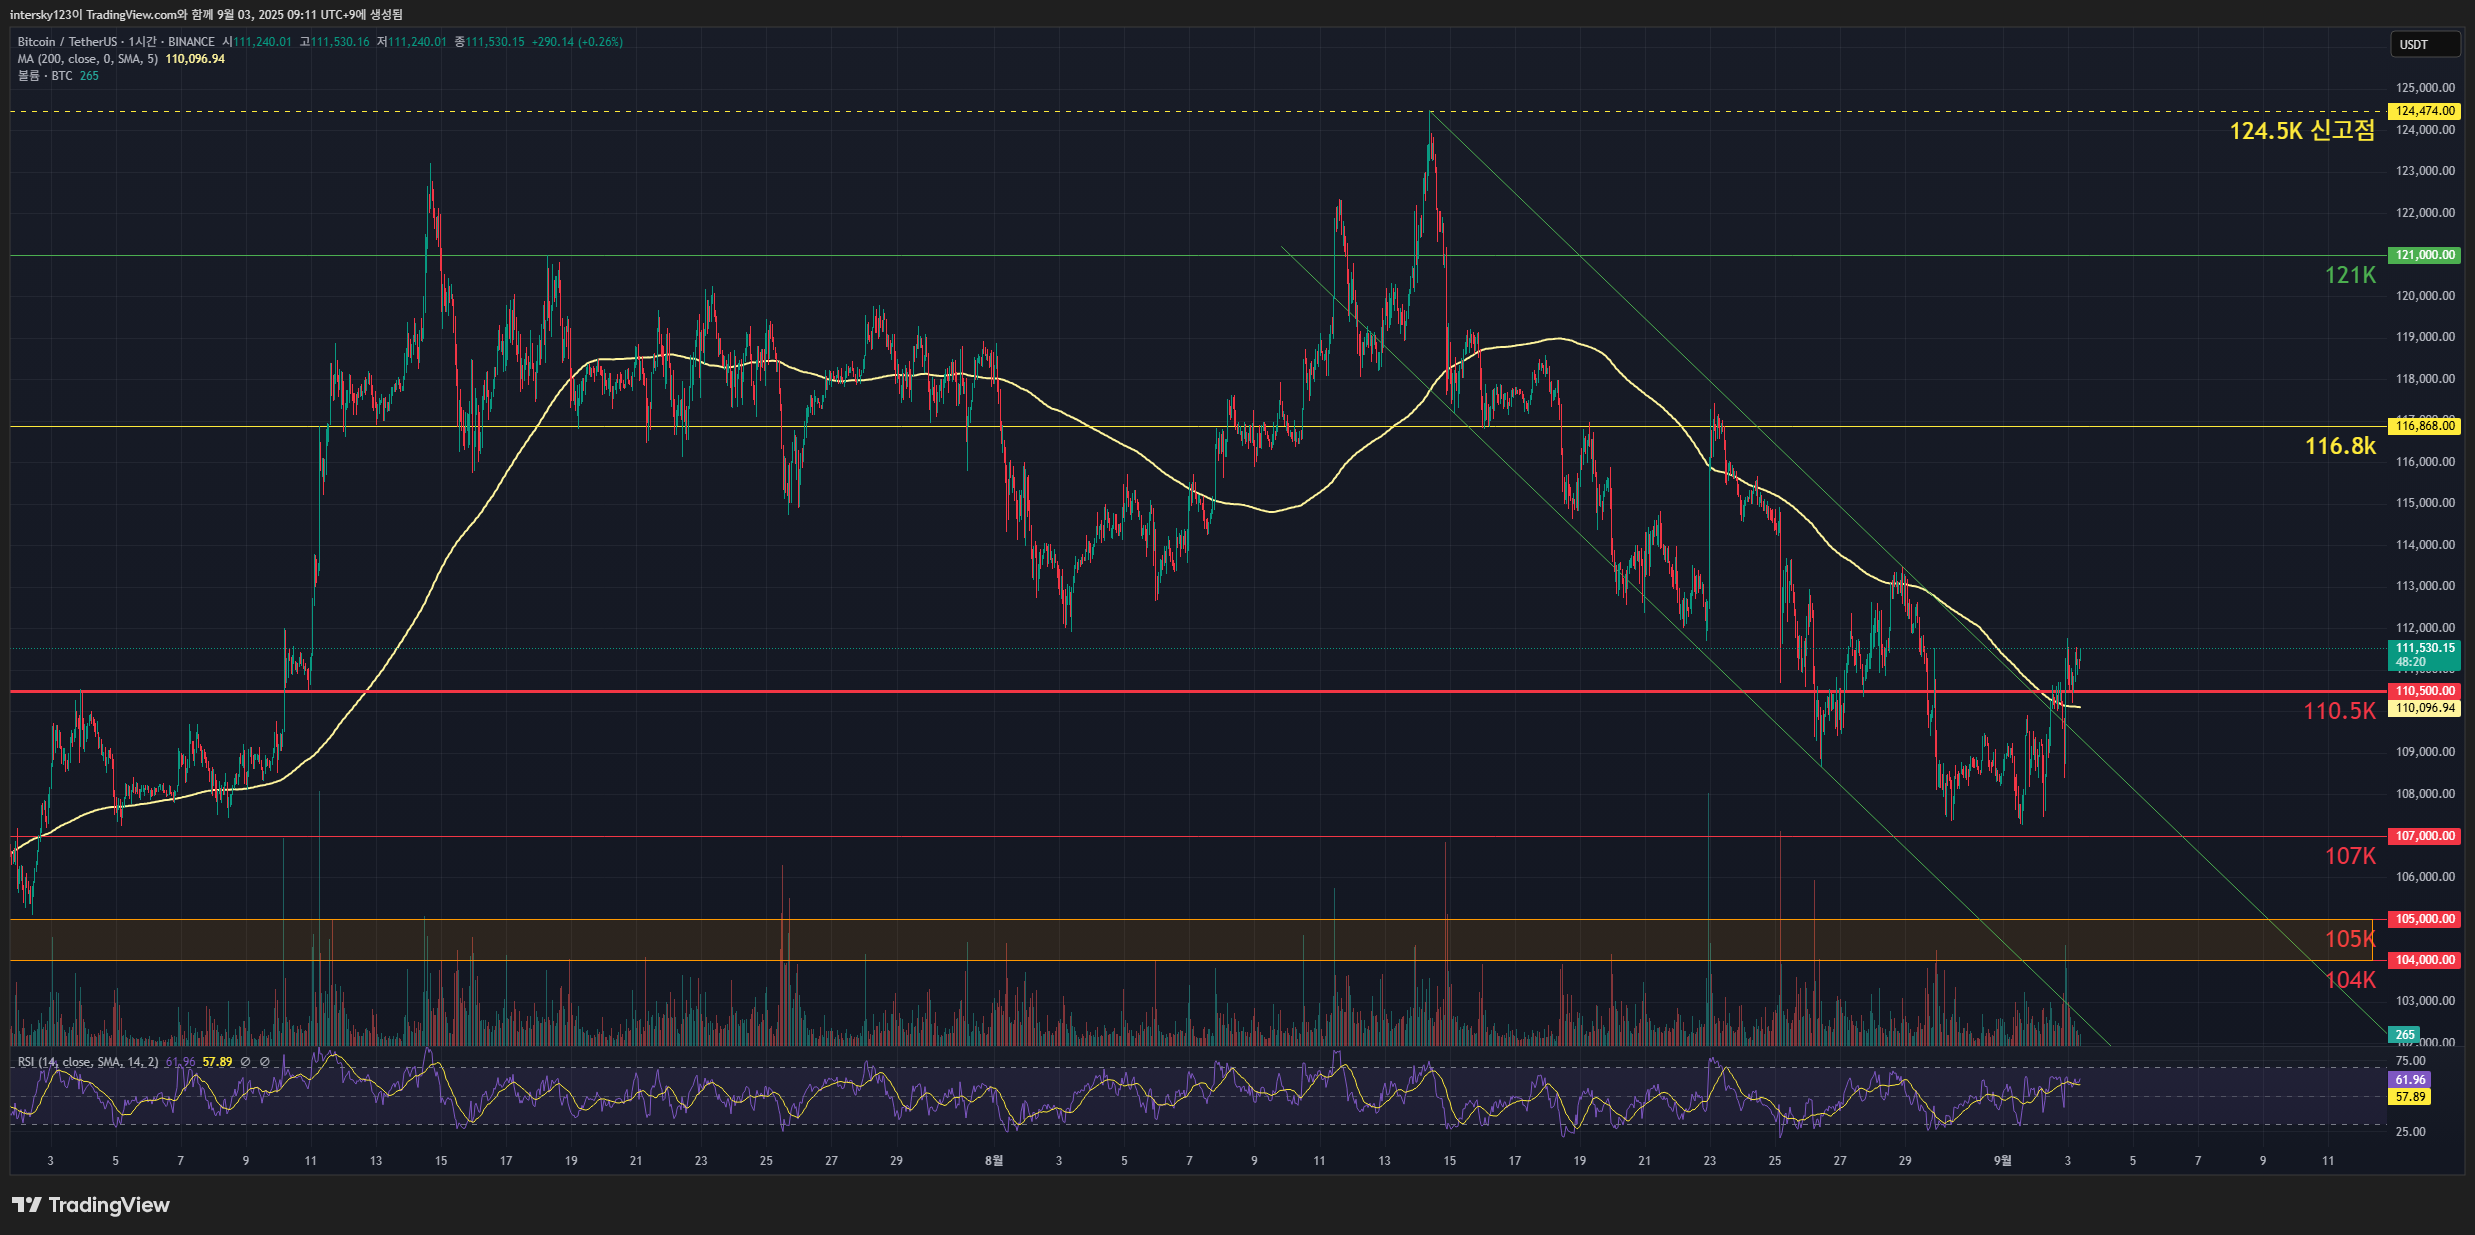The image size is (2475, 1235).
Task: Click the yellow 116,868.00 price label
Action: (x=2425, y=426)
